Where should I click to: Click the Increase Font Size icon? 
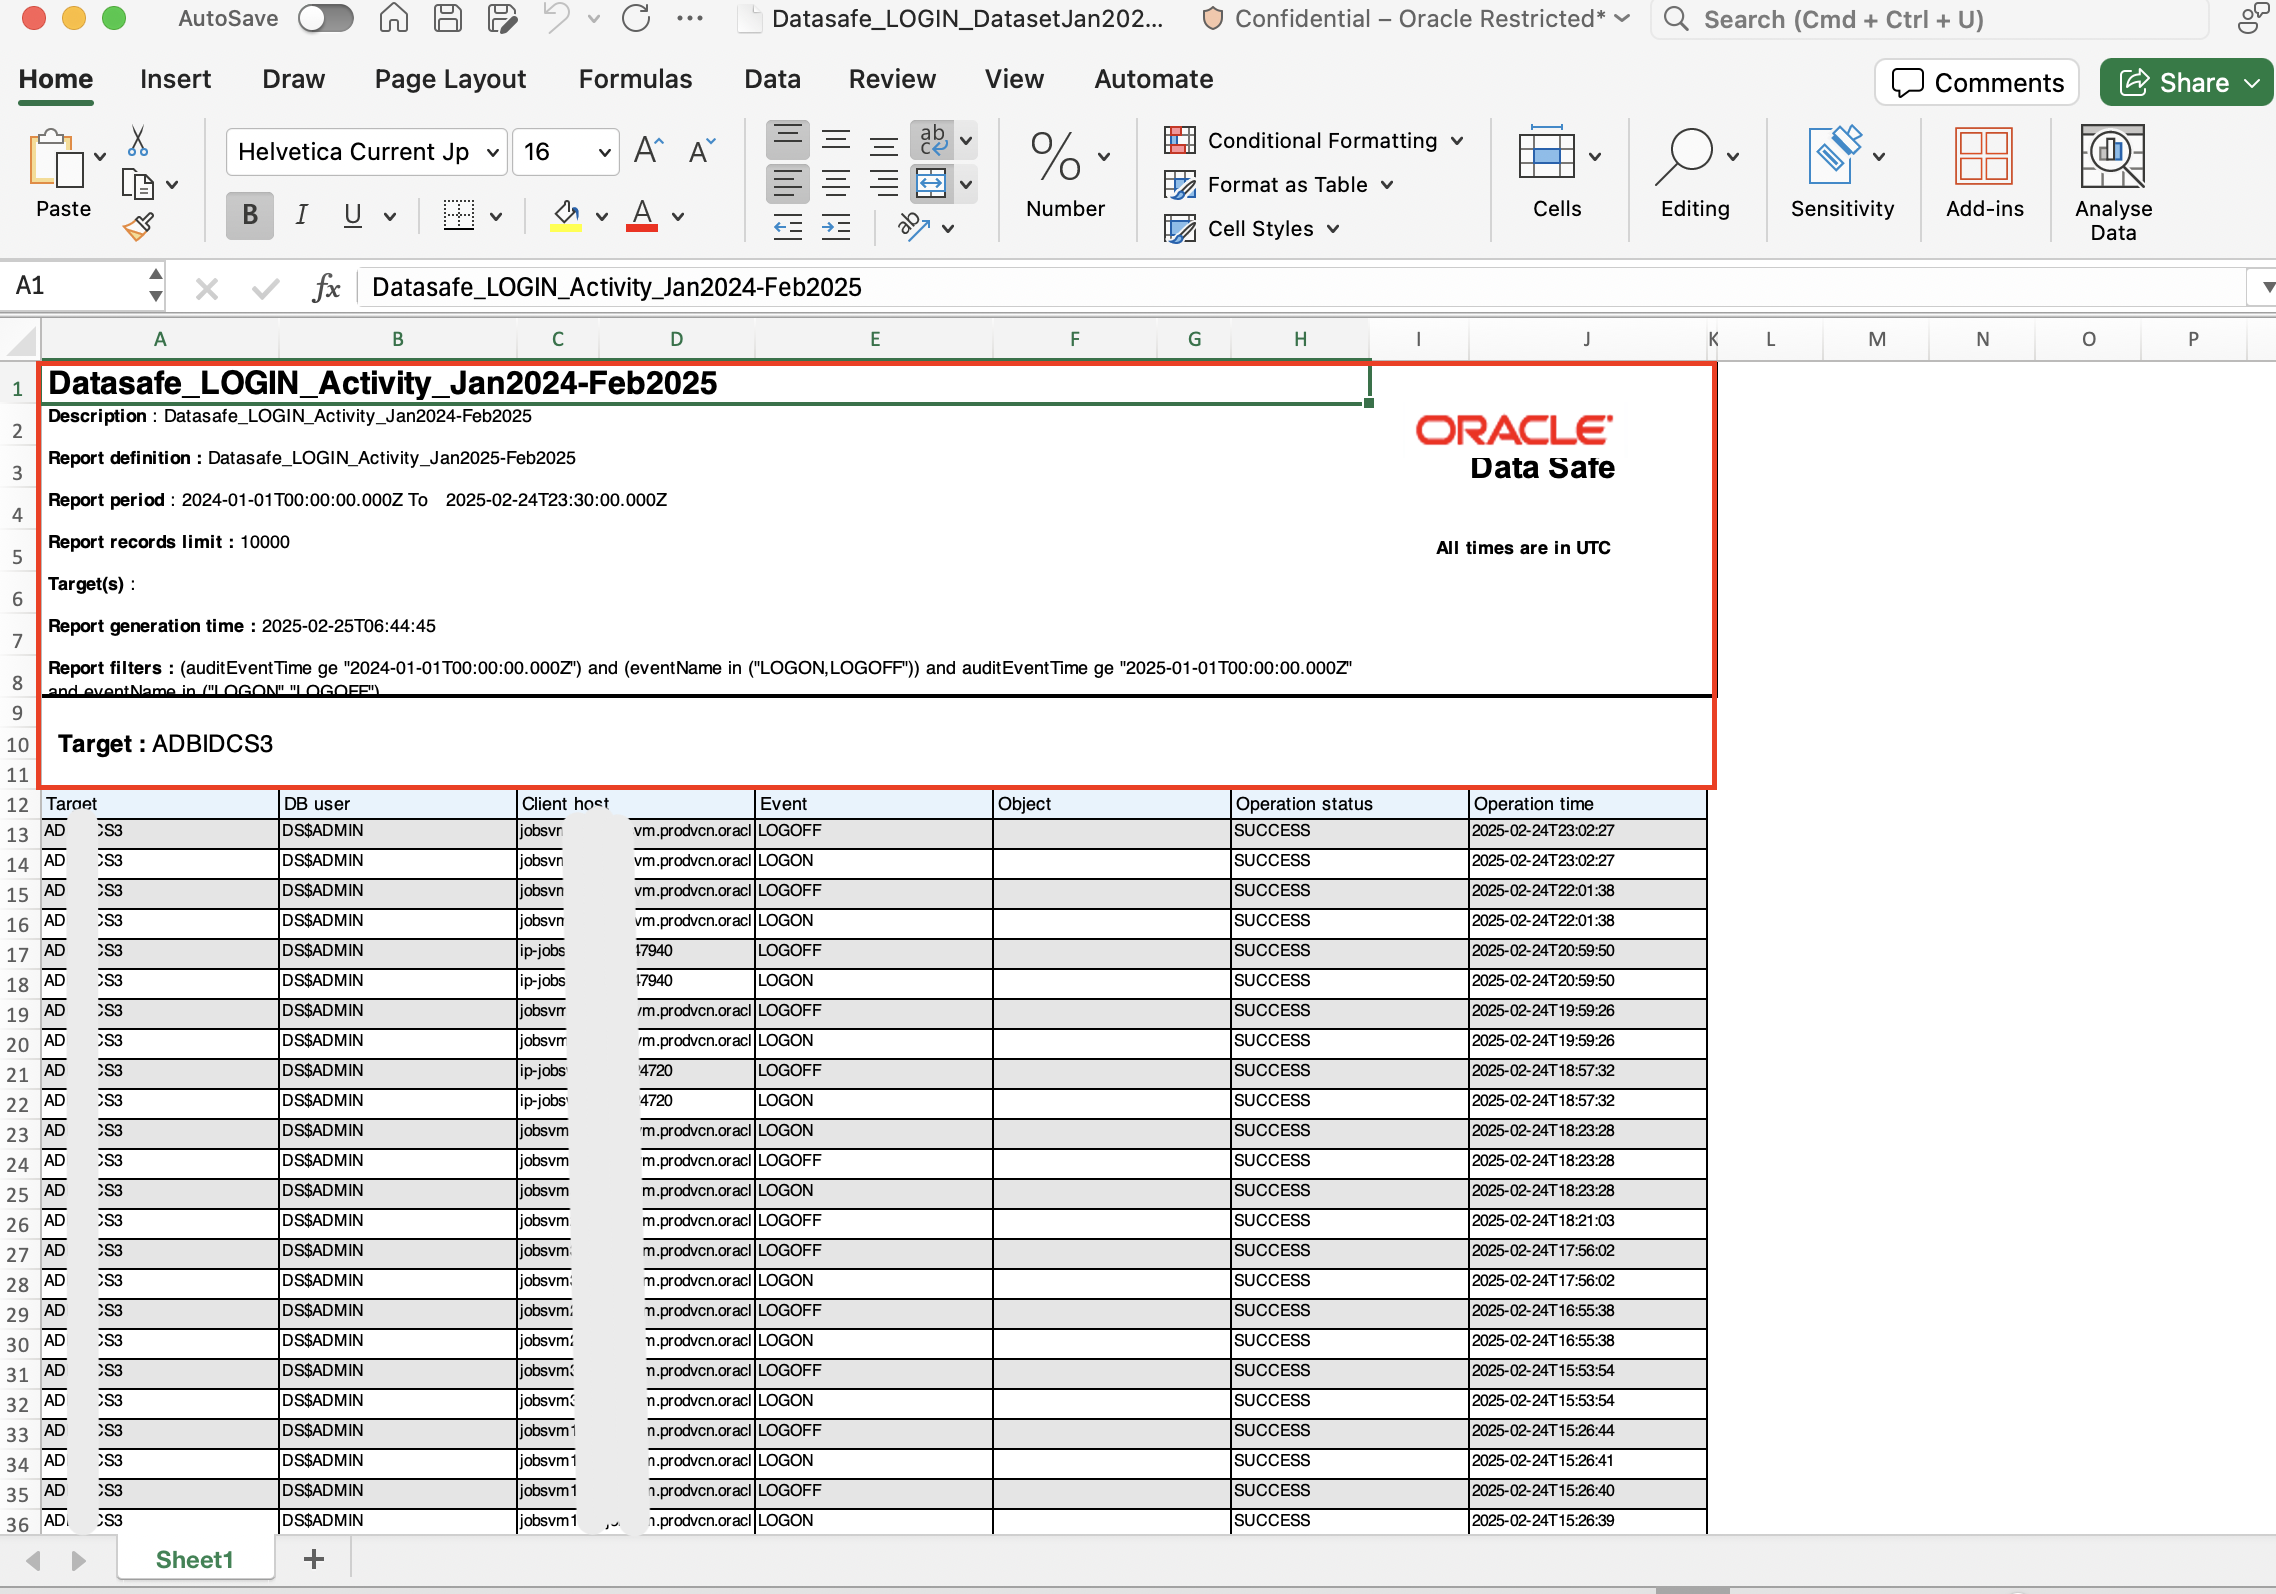coord(648,151)
